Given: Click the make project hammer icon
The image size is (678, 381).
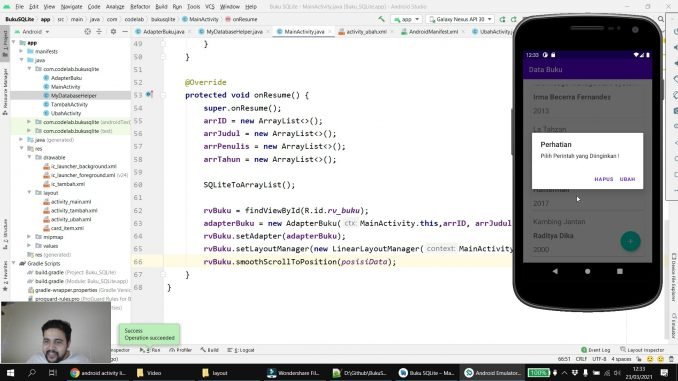Looking at the screenshot, I should click(381, 19).
